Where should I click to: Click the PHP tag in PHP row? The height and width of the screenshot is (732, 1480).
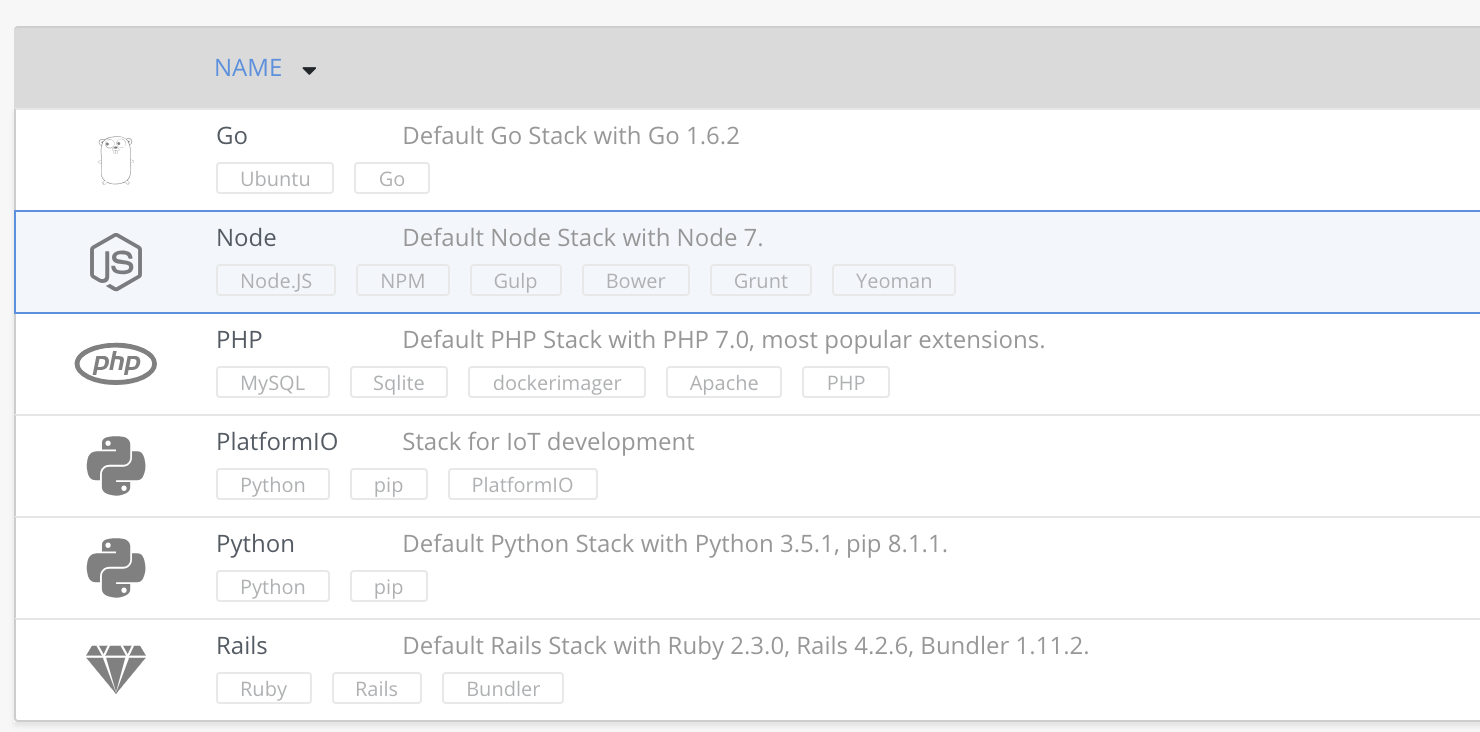(x=846, y=383)
